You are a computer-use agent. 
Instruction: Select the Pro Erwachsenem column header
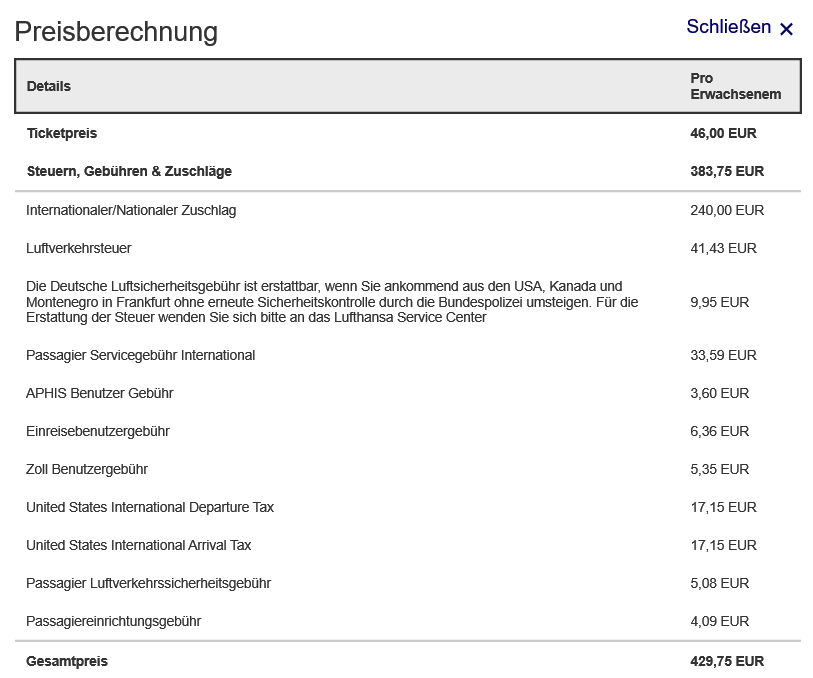click(x=735, y=86)
